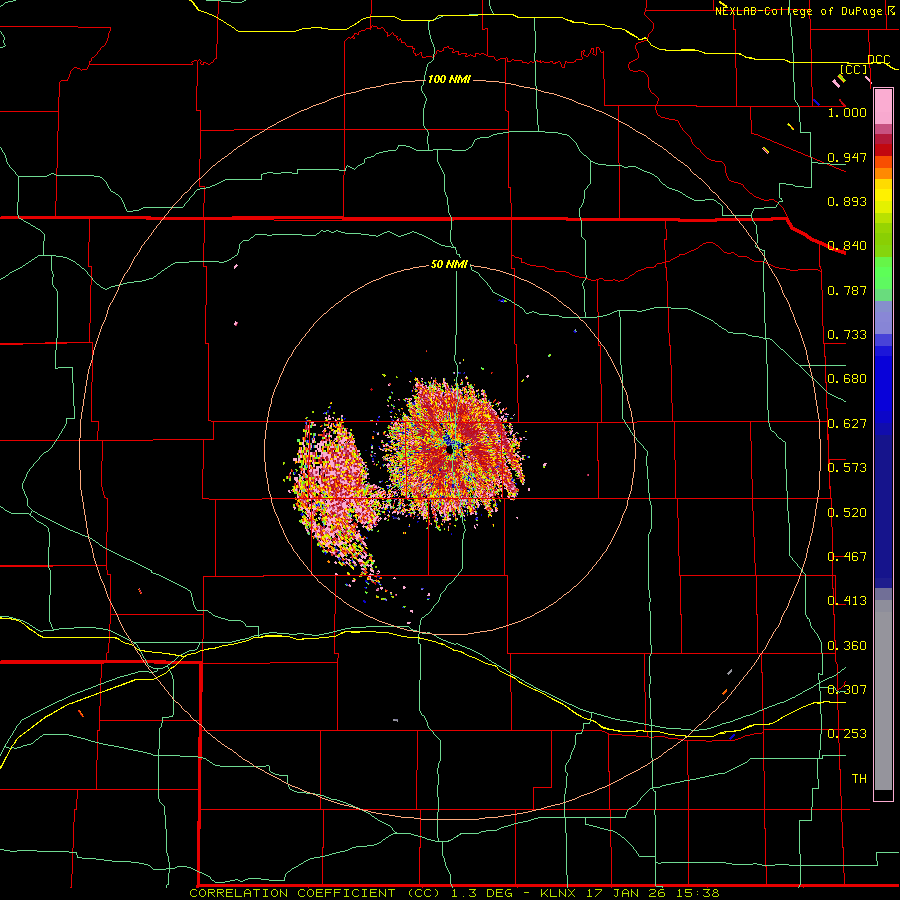900x900 pixels.
Task: Click the 0.733 scale value
Action: [847, 335]
